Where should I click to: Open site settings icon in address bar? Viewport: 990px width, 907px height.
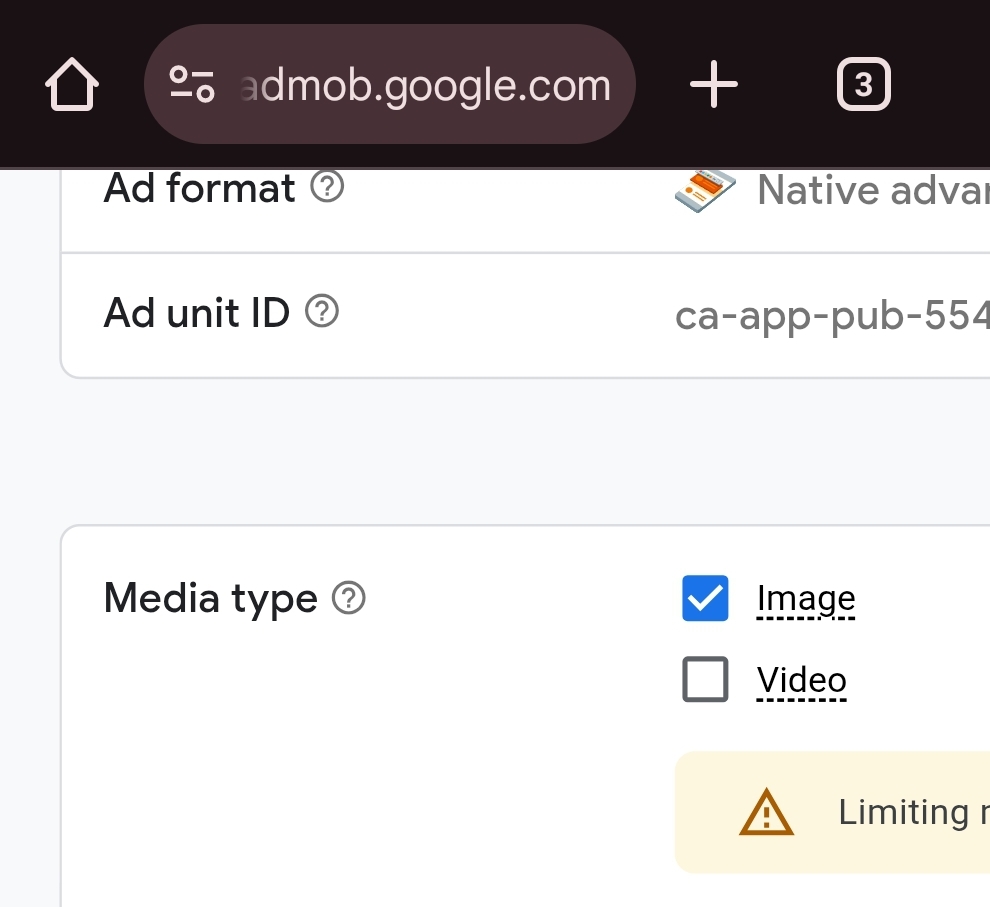pos(191,85)
